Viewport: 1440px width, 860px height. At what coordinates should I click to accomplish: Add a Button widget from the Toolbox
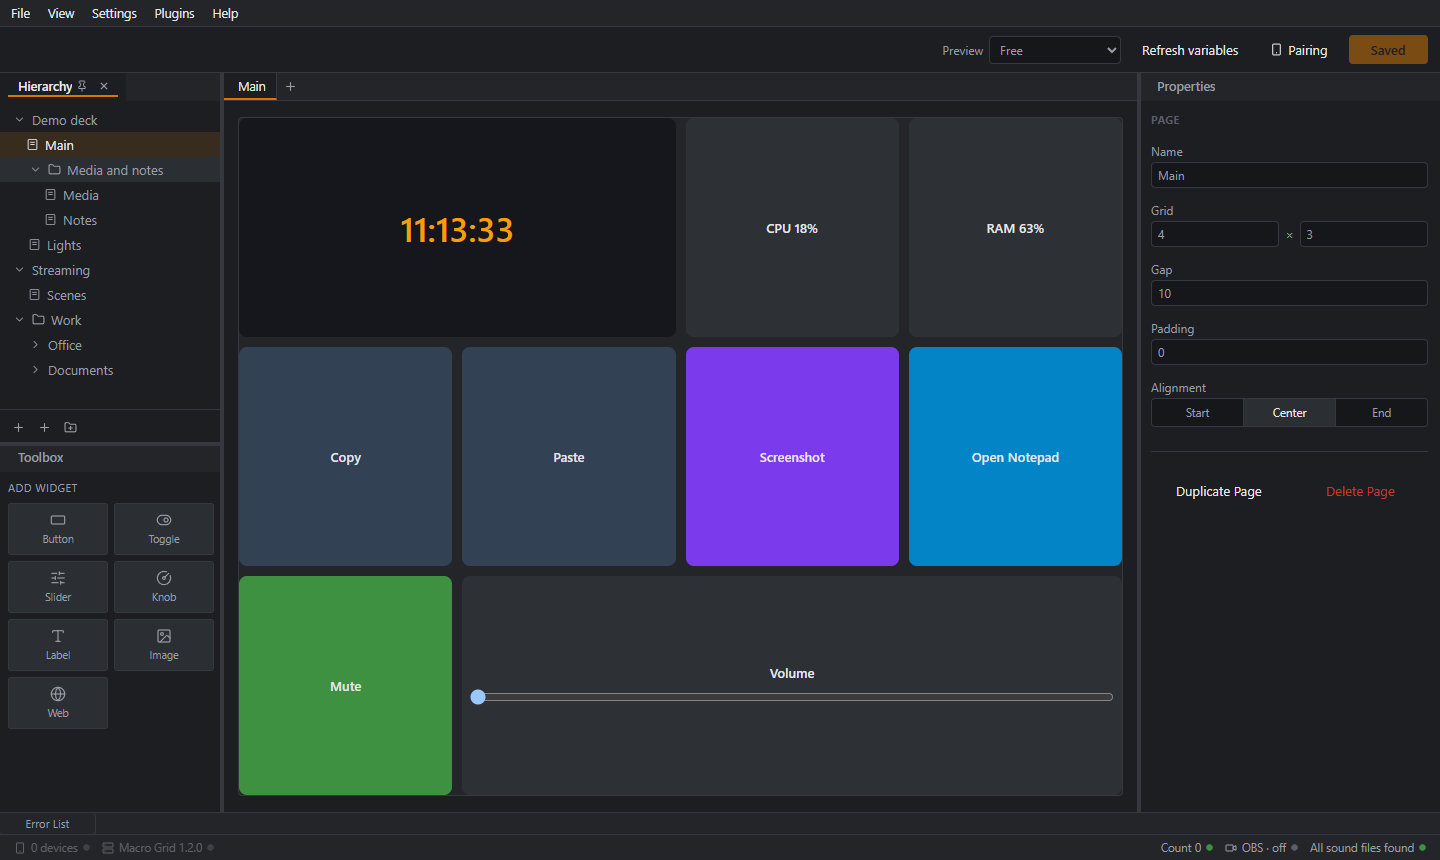pyautogui.click(x=58, y=529)
